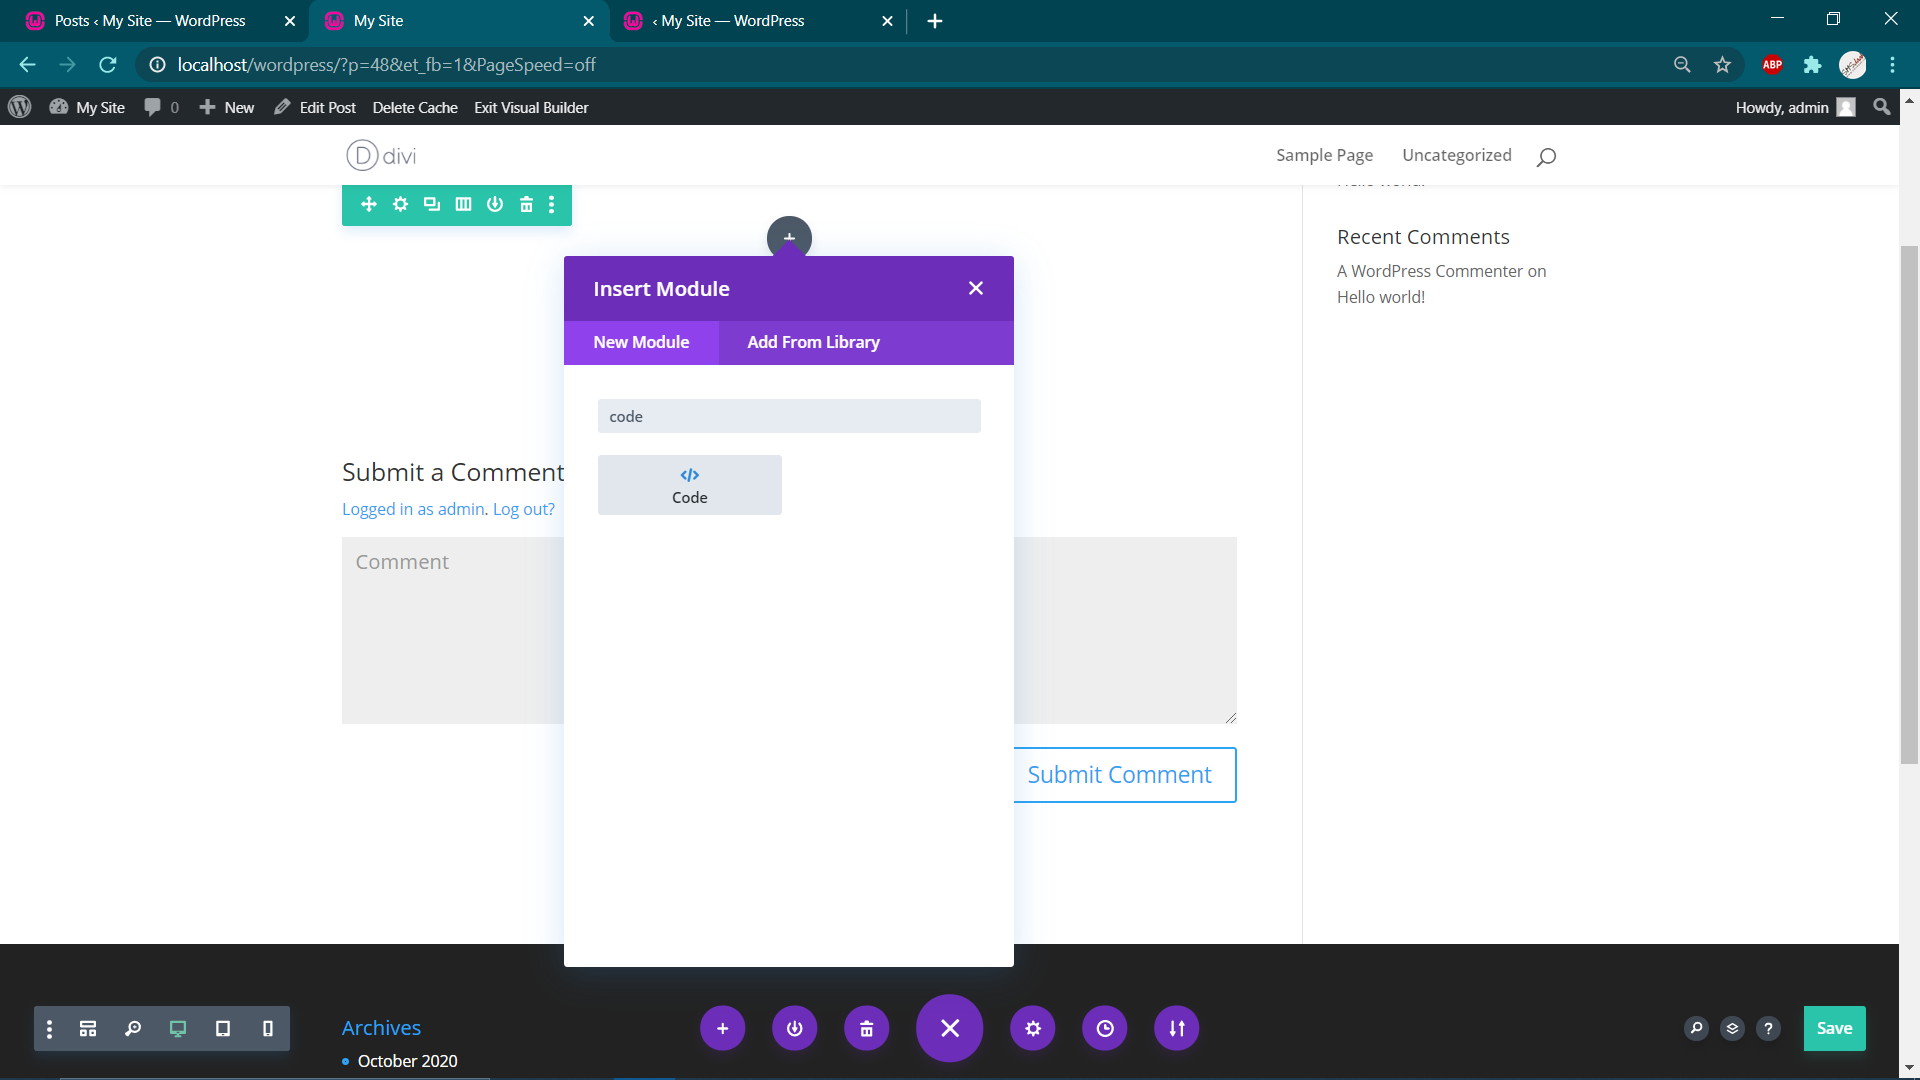Switch to Add From Library tab

click(x=813, y=342)
